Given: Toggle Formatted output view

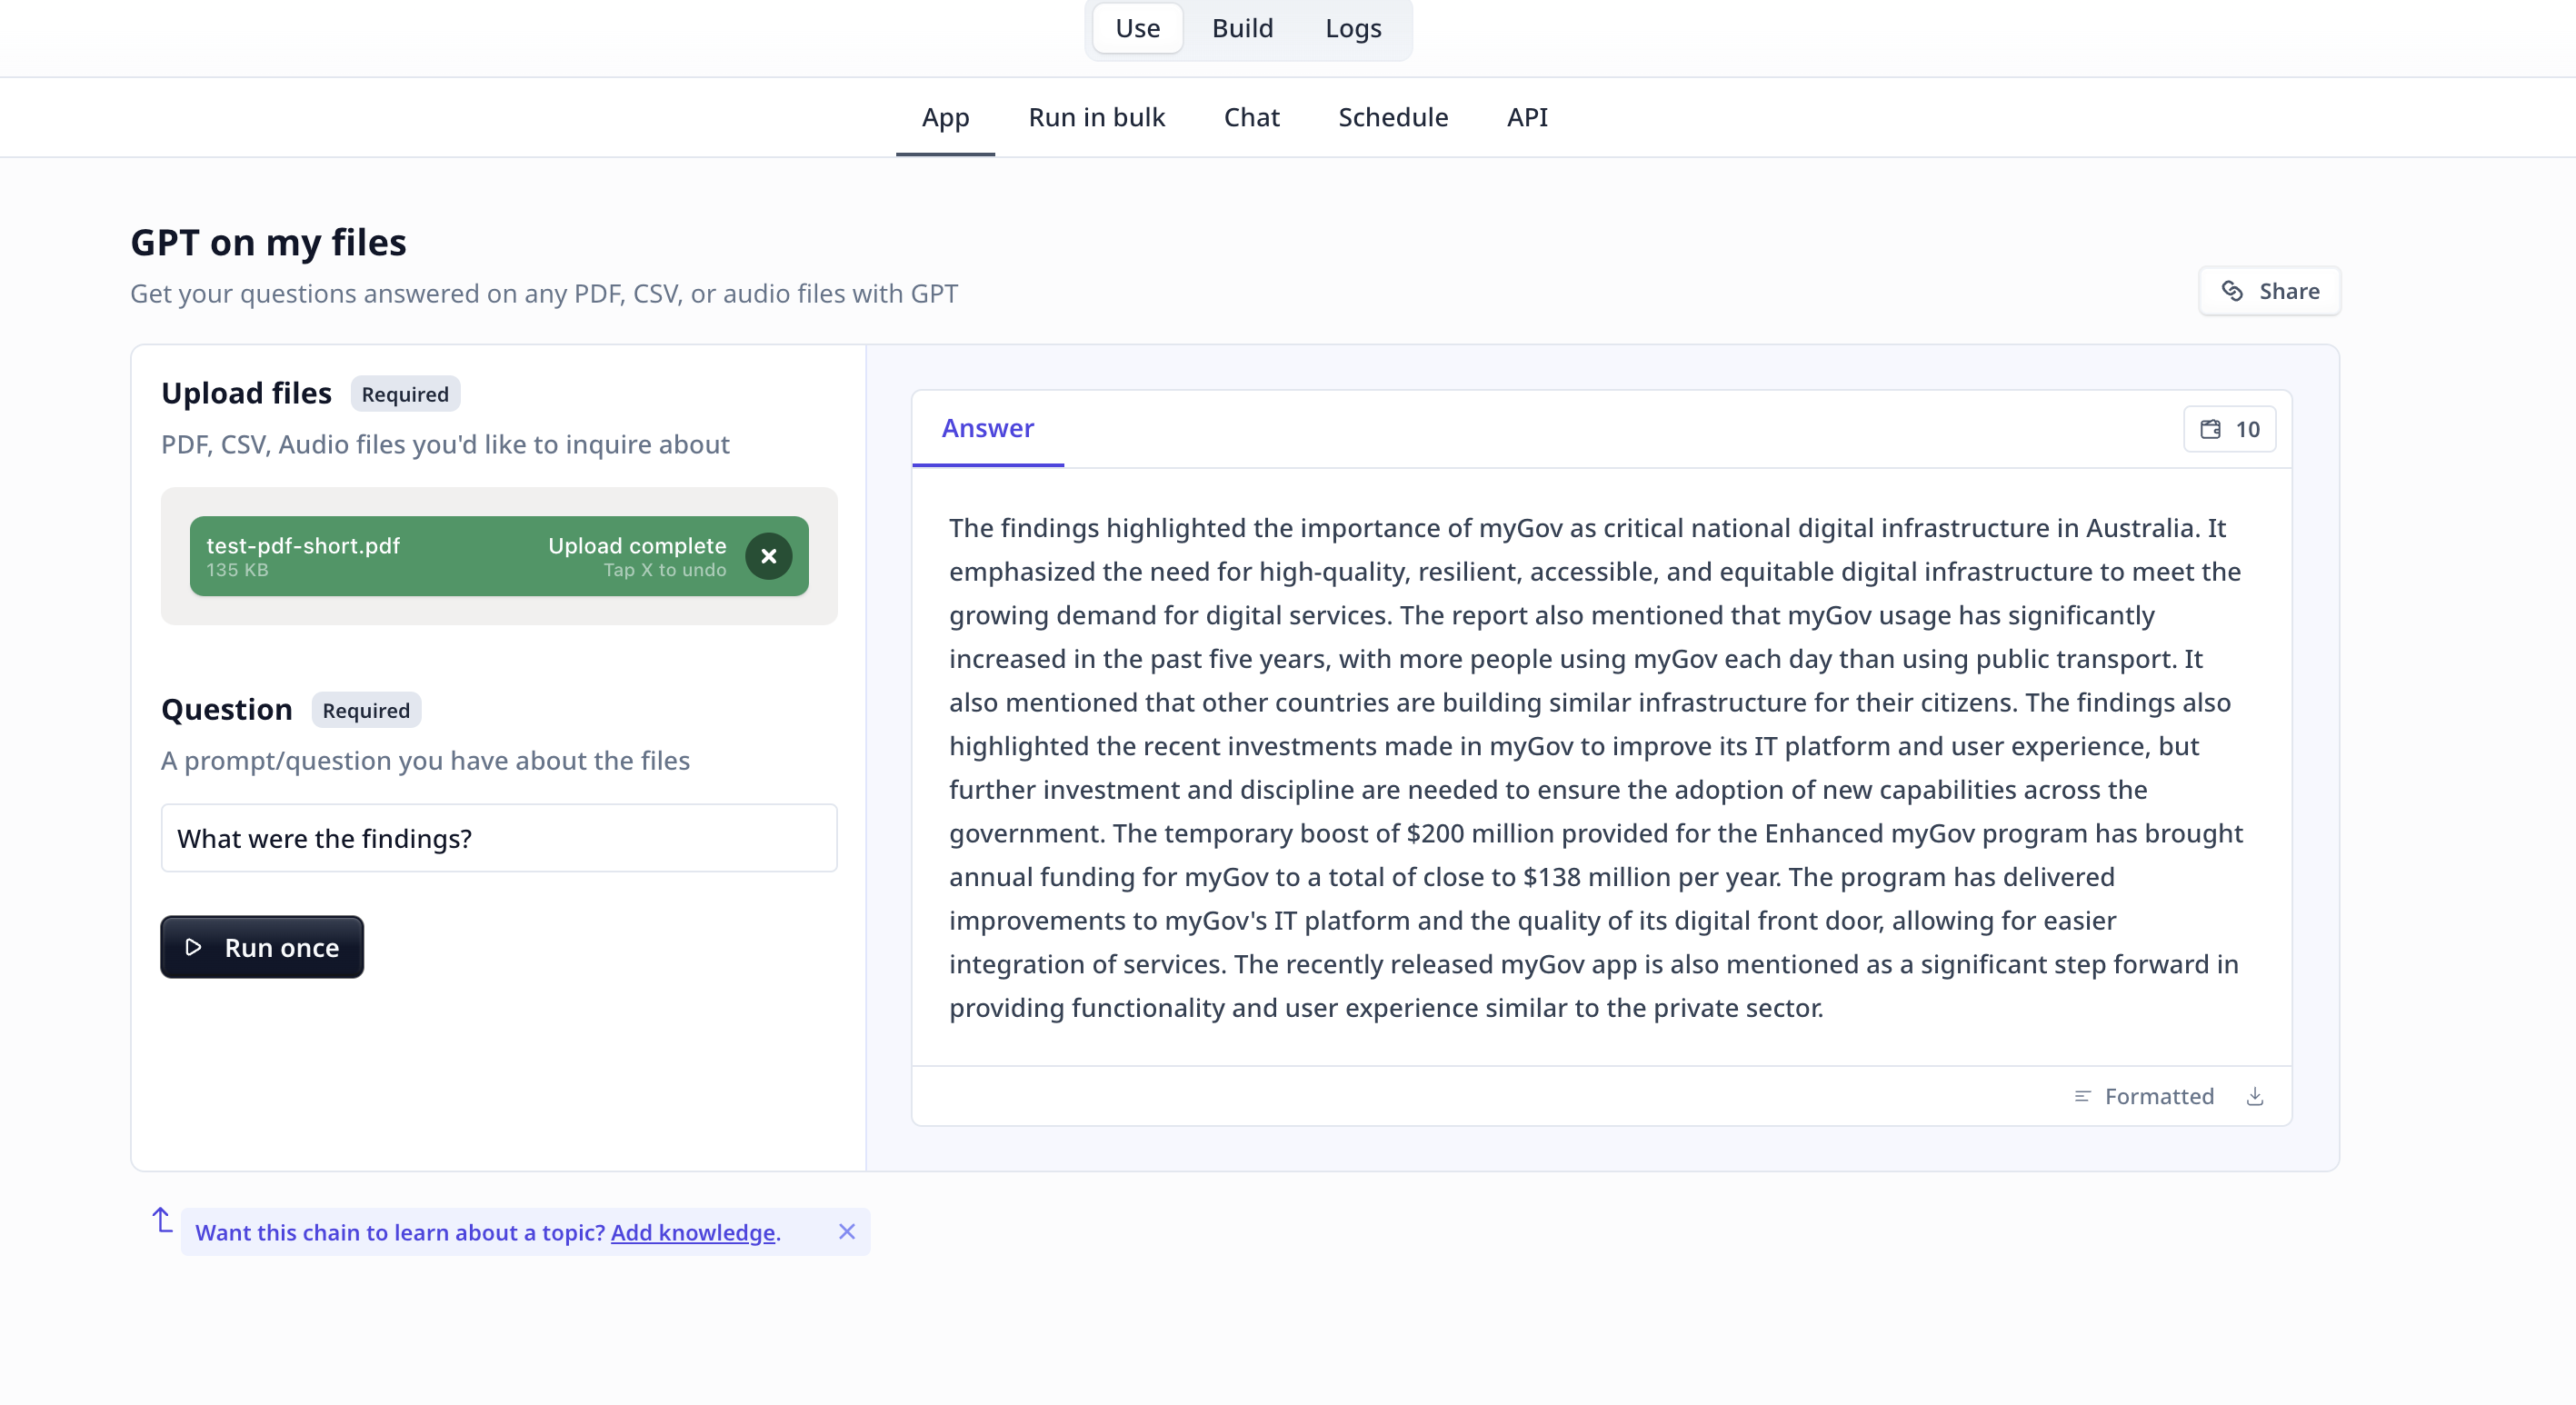Looking at the screenshot, I should click(x=2144, y=1096).
